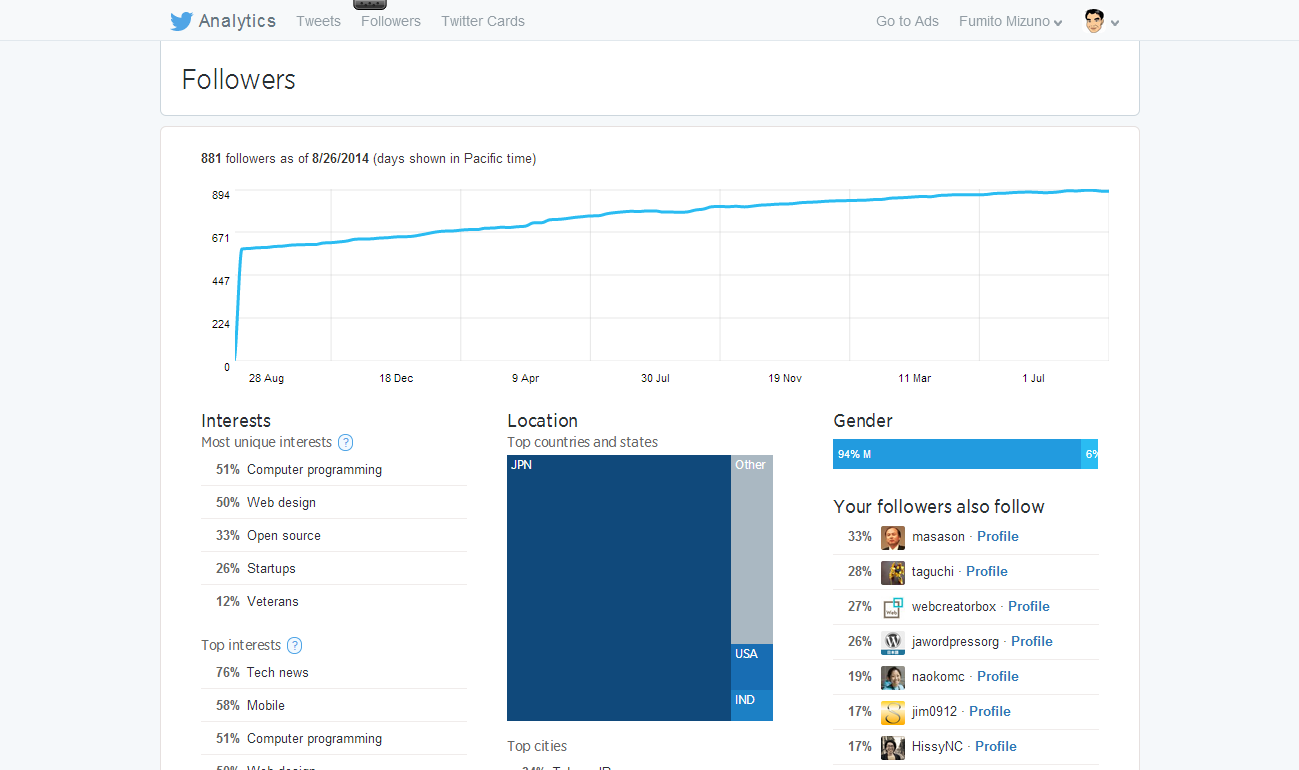
Task: Click the 28 Aug chart axis label
Action: [266, 379]
